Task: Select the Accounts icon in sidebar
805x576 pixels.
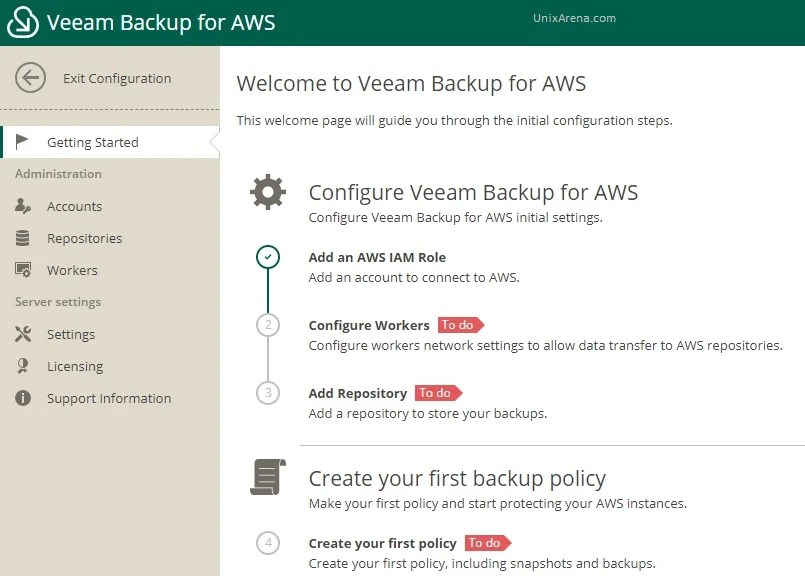Action: pos(22,206)
